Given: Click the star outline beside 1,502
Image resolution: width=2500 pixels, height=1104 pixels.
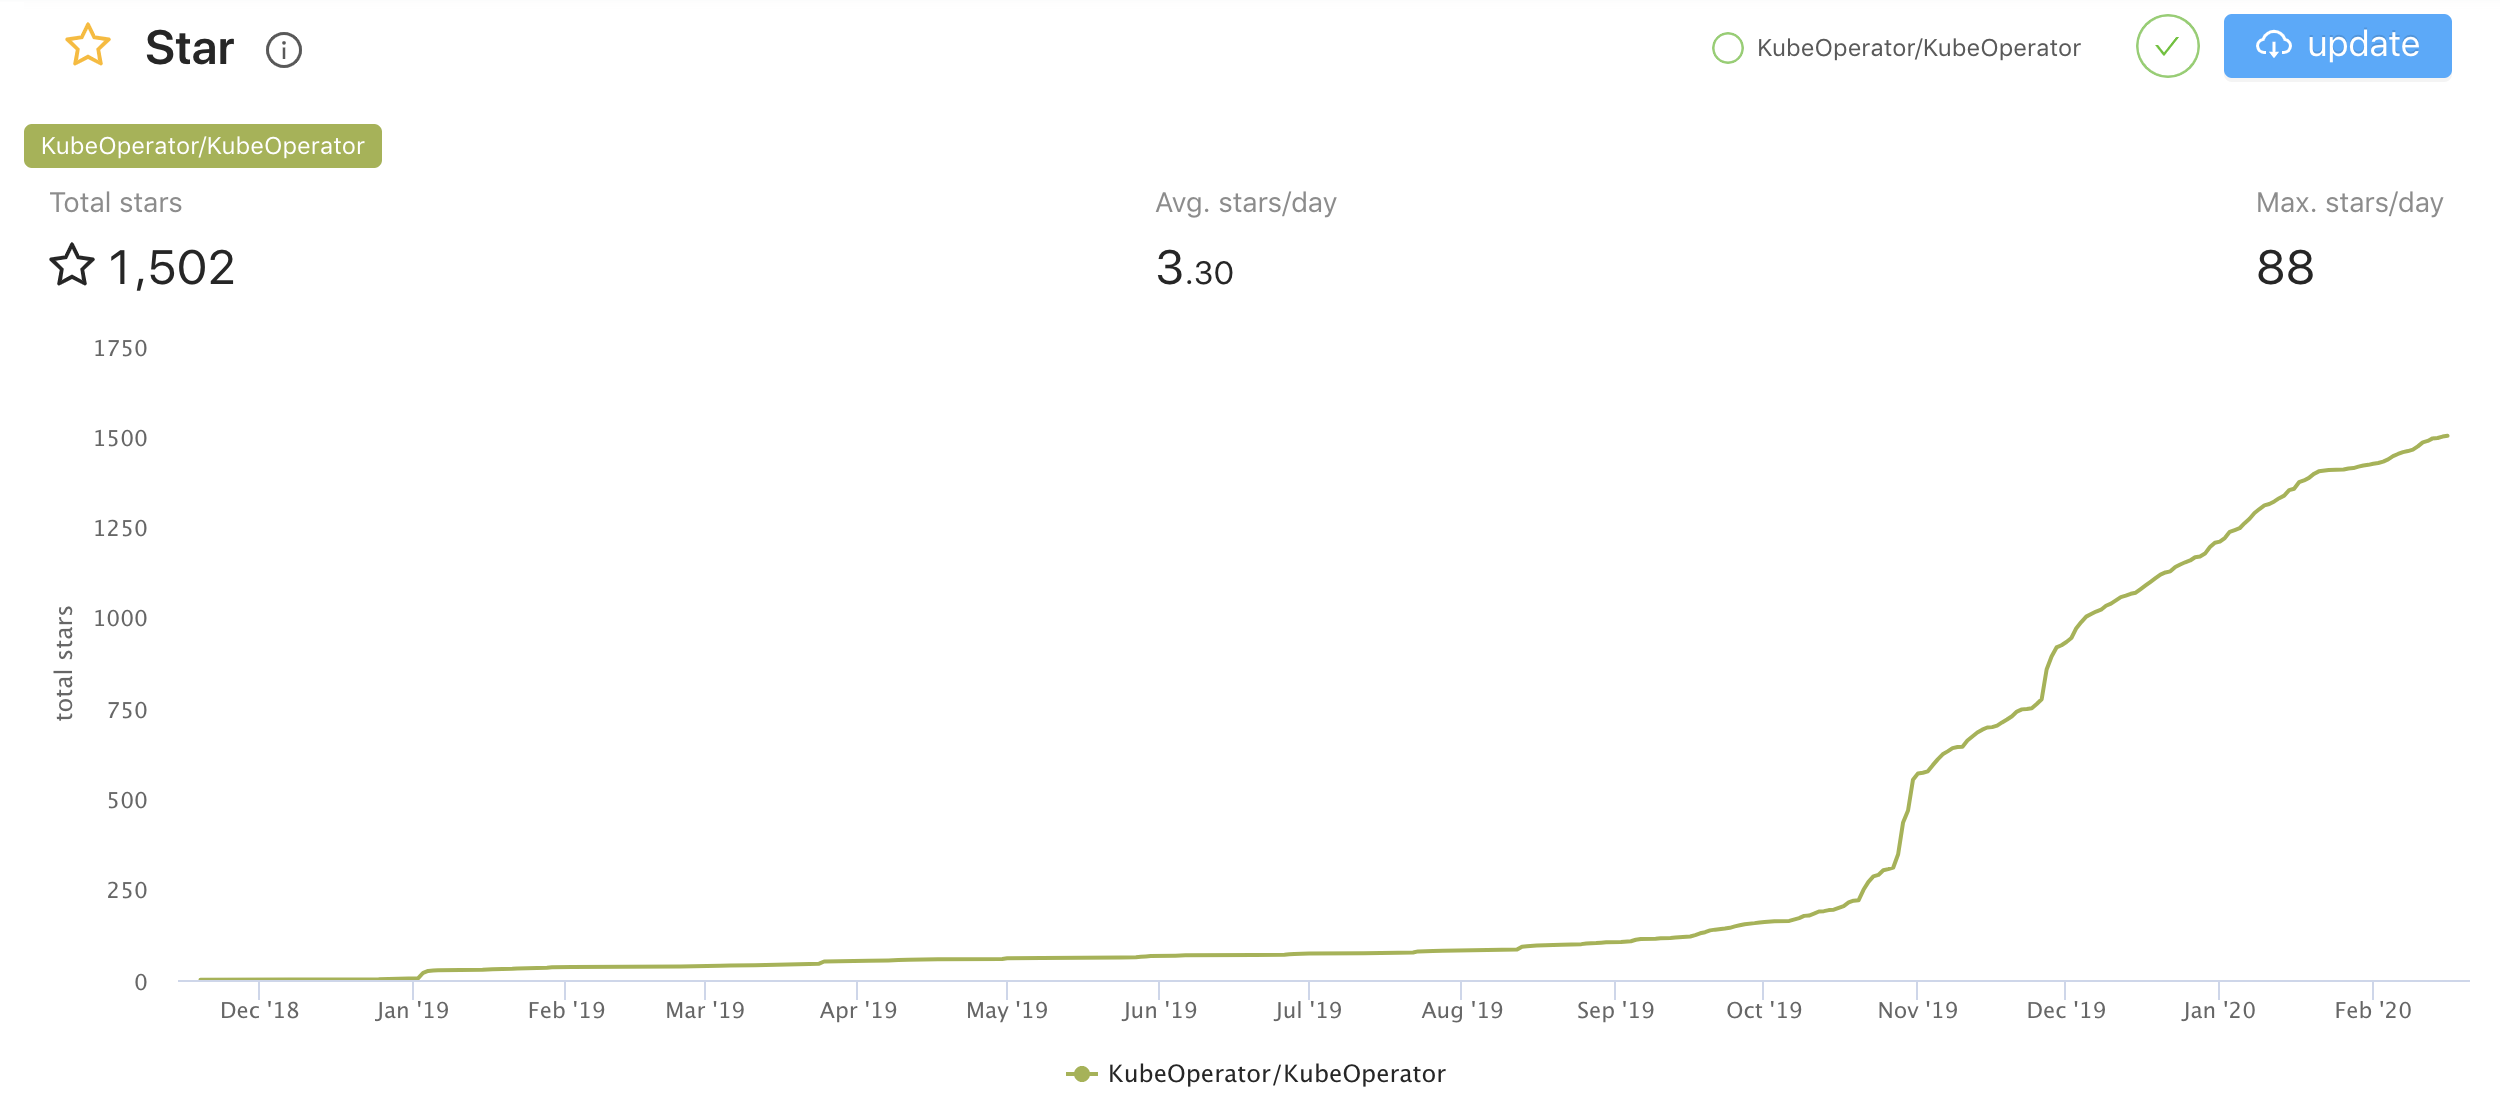Looking at the screenshot, I should (72, 266).
